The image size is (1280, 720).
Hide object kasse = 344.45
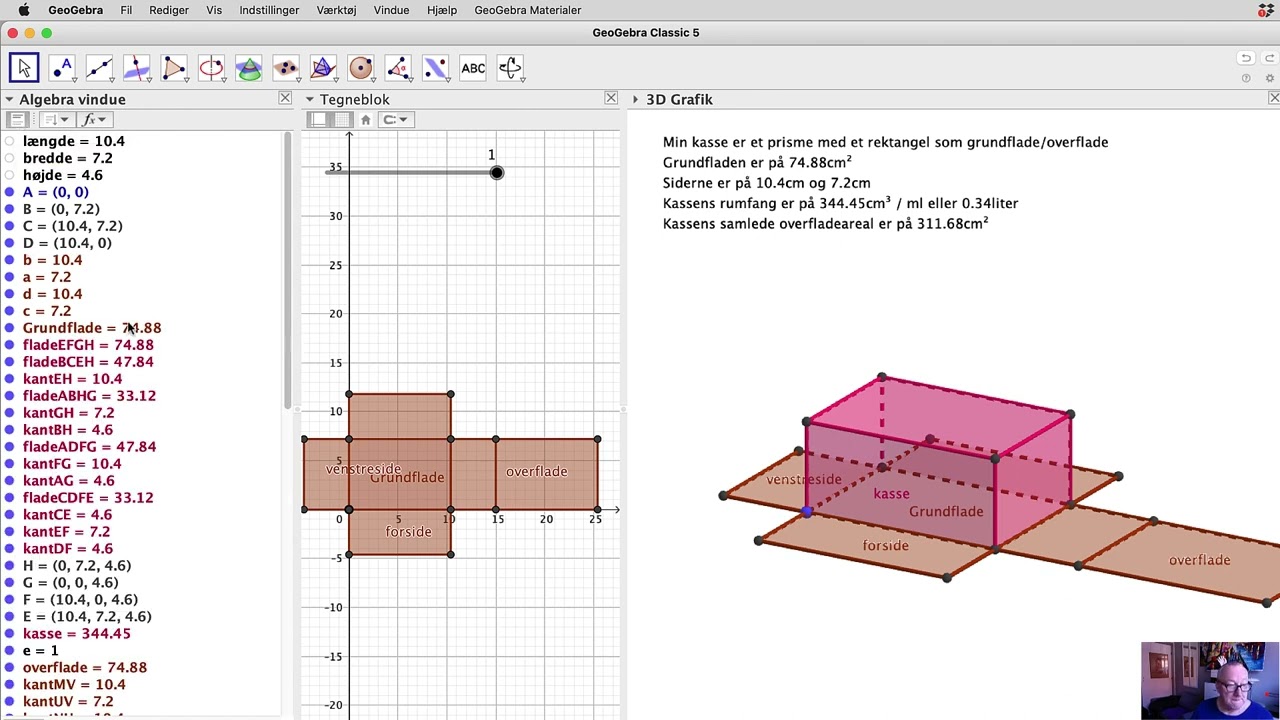[10, 634]
